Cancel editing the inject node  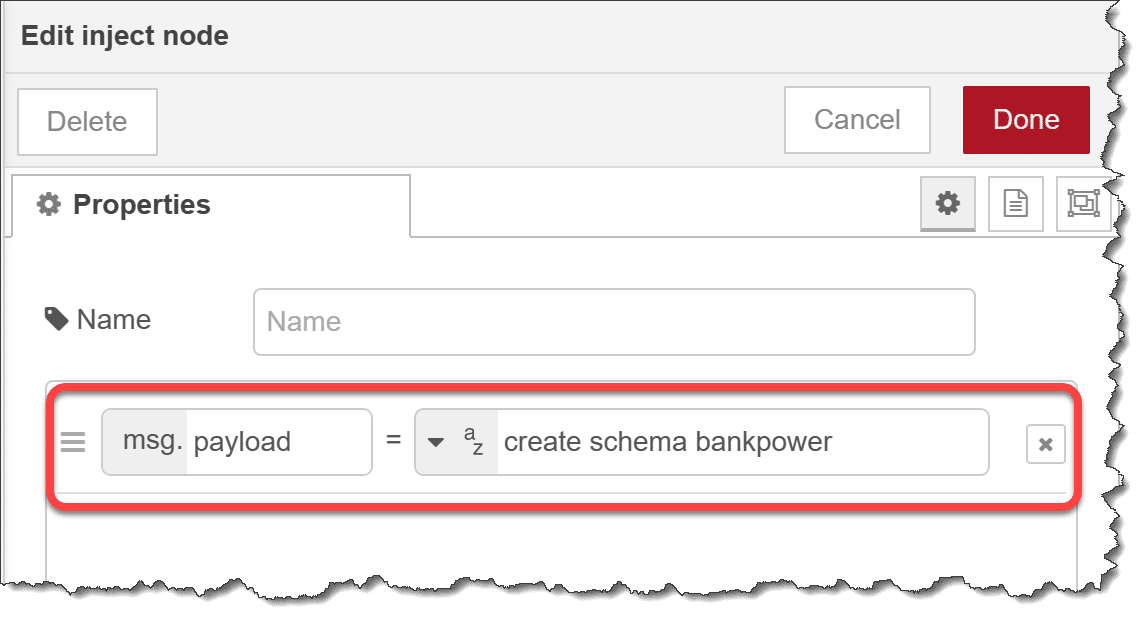coord(857,120)
